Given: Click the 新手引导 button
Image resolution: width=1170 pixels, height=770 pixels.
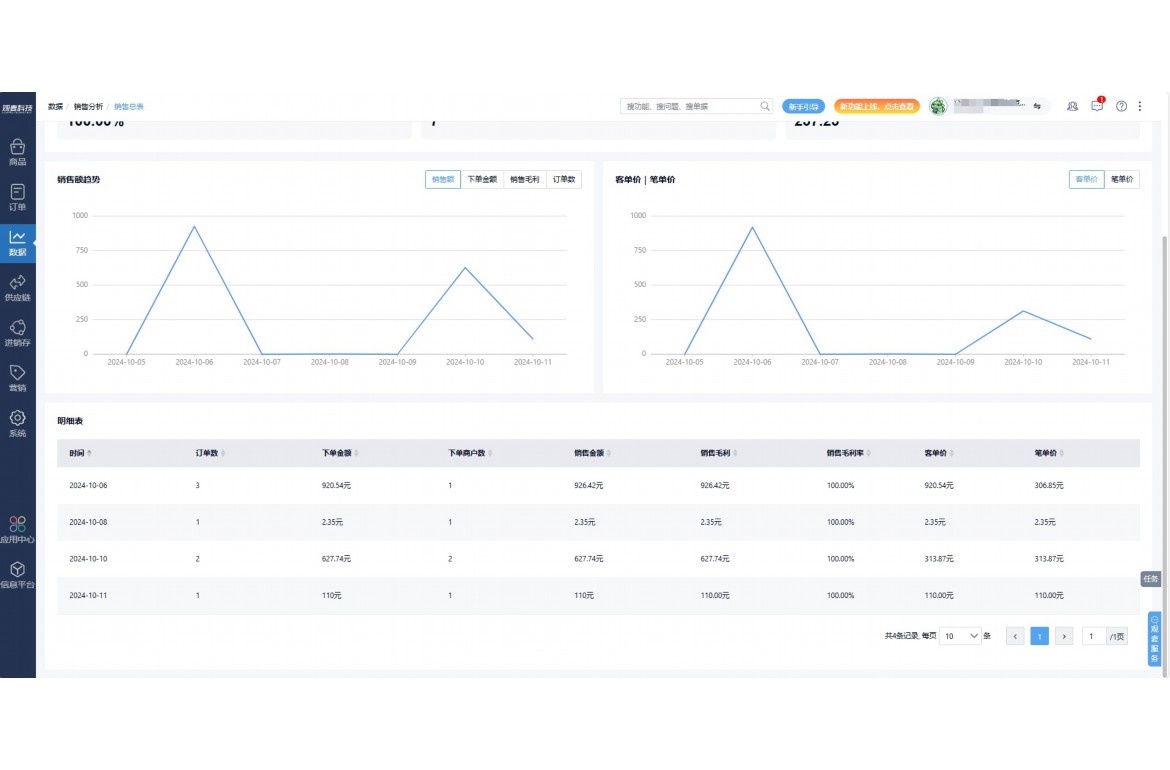Looking at the screenshot, I should pyautogui.click(x=803, y=106).
